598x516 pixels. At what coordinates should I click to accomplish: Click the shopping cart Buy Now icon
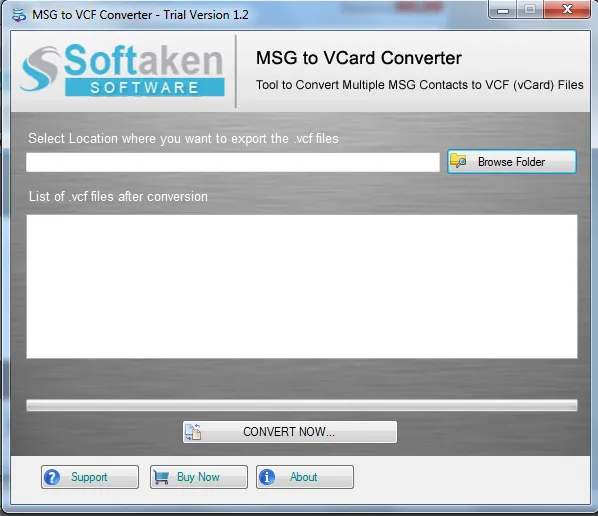[161, 477]
